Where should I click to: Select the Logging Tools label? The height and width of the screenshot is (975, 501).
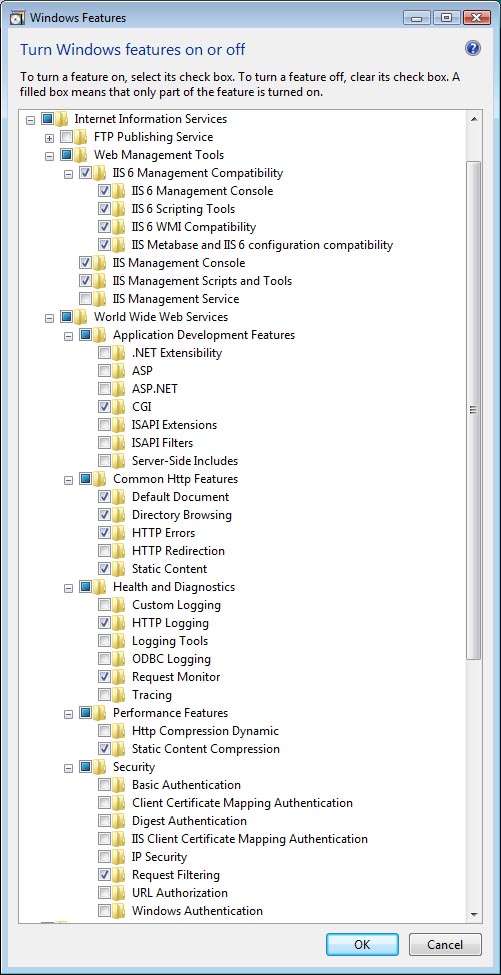[170, 641]
